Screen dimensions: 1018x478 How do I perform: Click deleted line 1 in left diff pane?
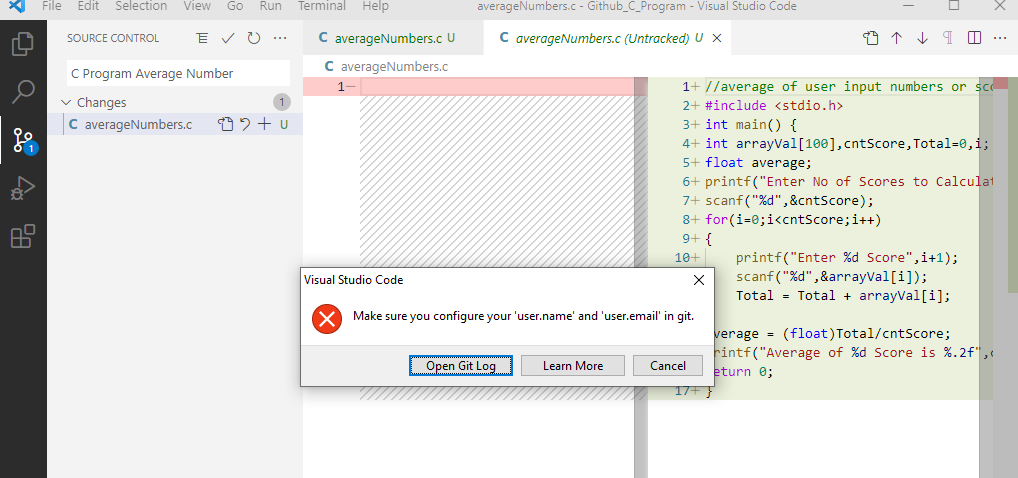point(474,87)
